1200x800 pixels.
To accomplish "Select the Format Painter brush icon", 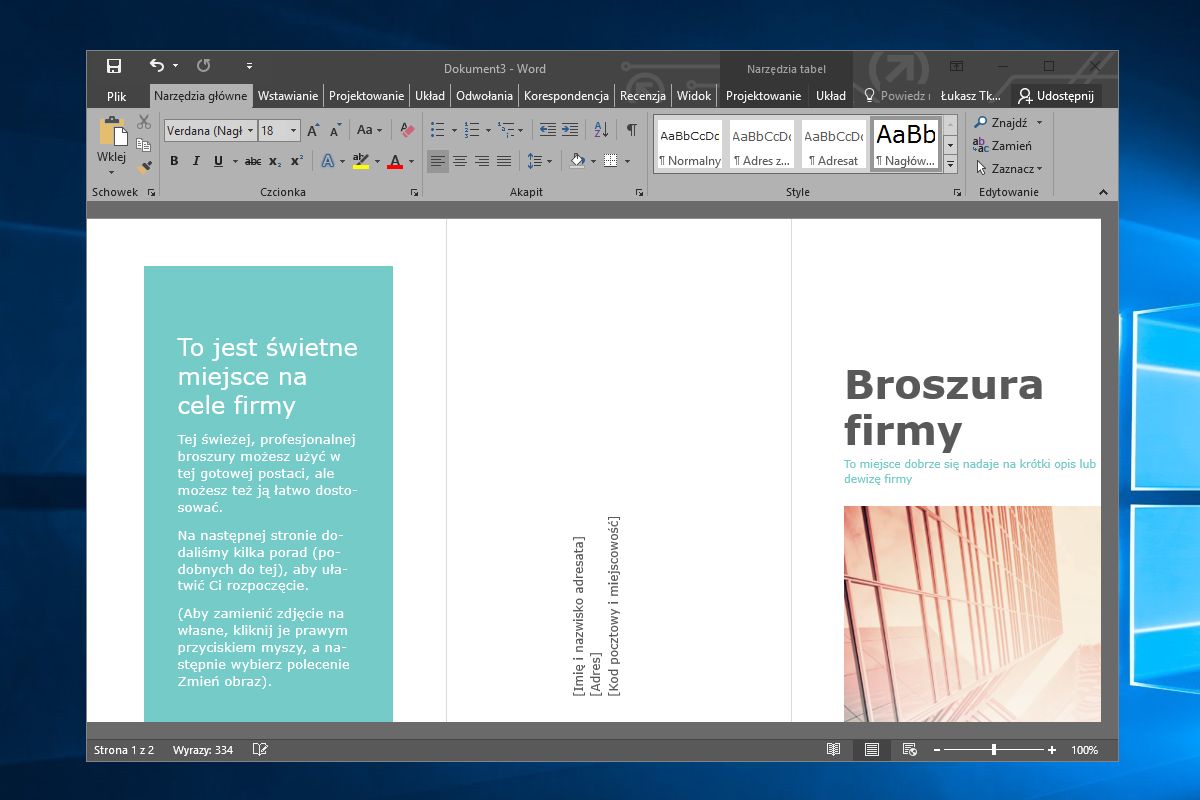I will click(144, 166).
